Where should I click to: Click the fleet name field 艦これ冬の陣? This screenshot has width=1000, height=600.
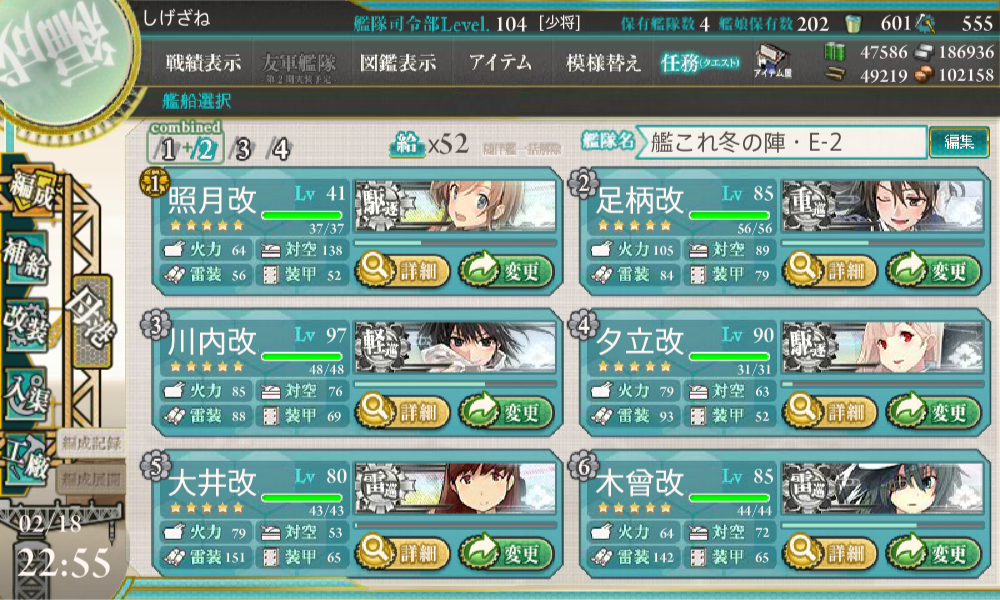click(781, 142)
